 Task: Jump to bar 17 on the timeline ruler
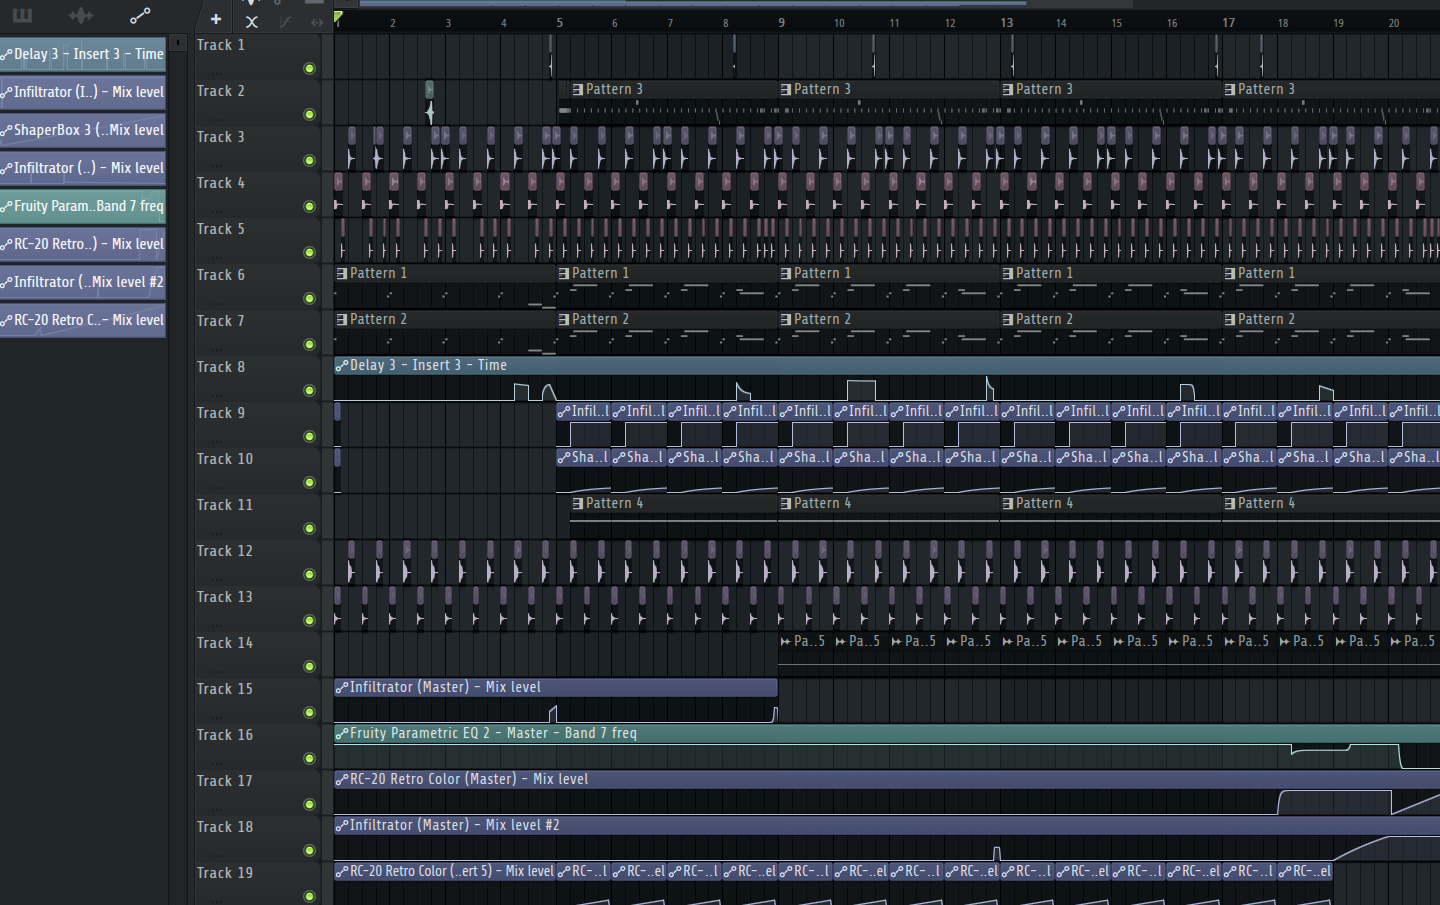point(1228,22)
